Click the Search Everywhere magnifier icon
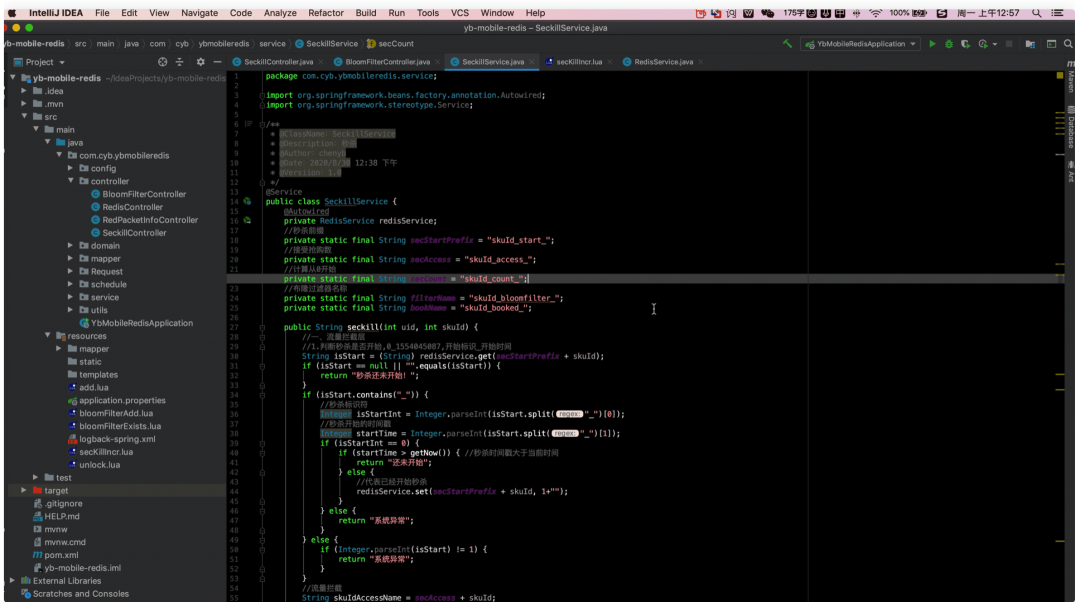The image size is (1080, 602). (x=1070, y=44)
